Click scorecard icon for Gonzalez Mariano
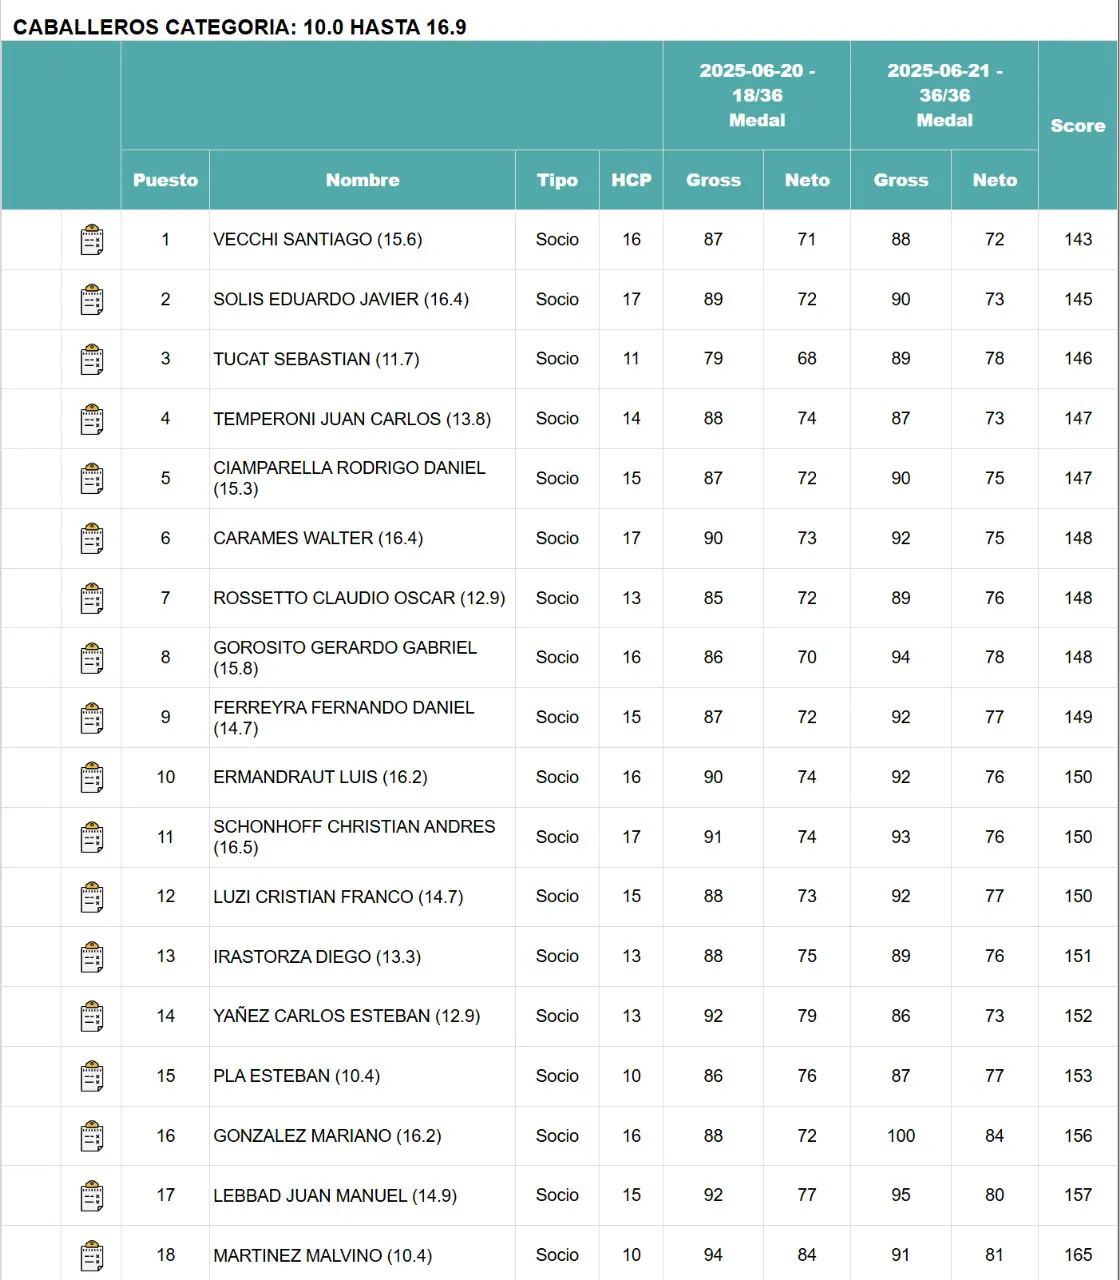 tap(92, 1136)
